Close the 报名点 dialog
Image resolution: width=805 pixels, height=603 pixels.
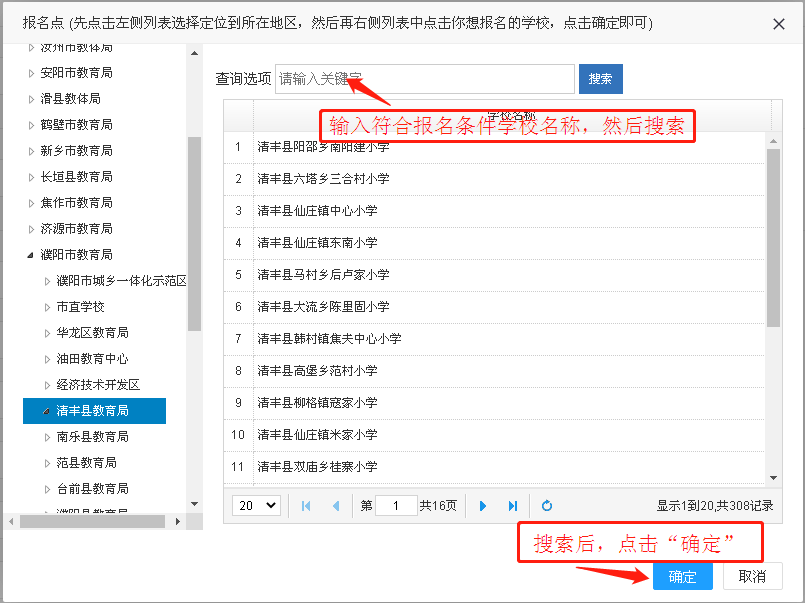[x=777, y=24]
